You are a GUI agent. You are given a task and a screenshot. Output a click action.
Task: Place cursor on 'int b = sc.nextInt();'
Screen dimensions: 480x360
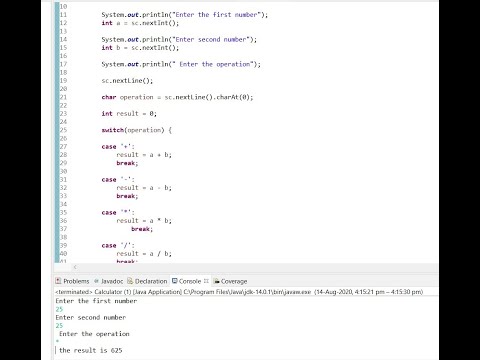click(x=140, y=48)
